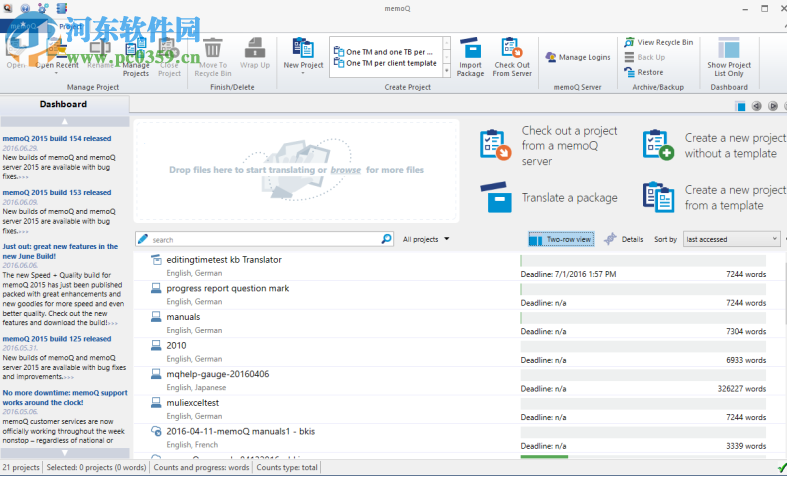Click the next navigation arrow near tab bar
Viewport: 787px width, 478px height.
pos(773,106)
